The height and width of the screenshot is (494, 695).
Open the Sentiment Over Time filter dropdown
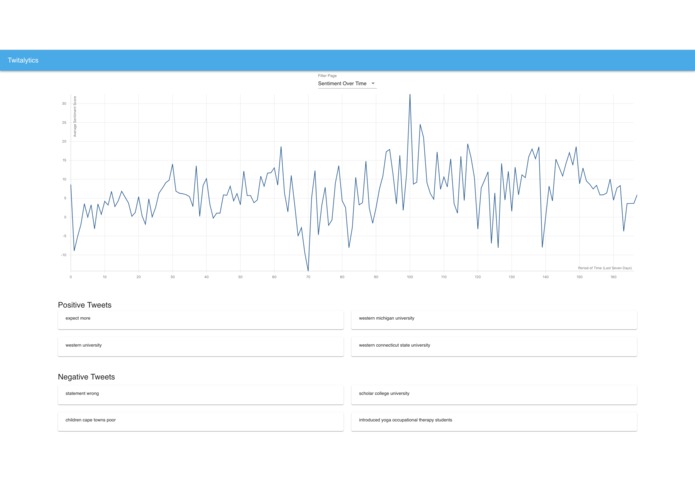347,83
